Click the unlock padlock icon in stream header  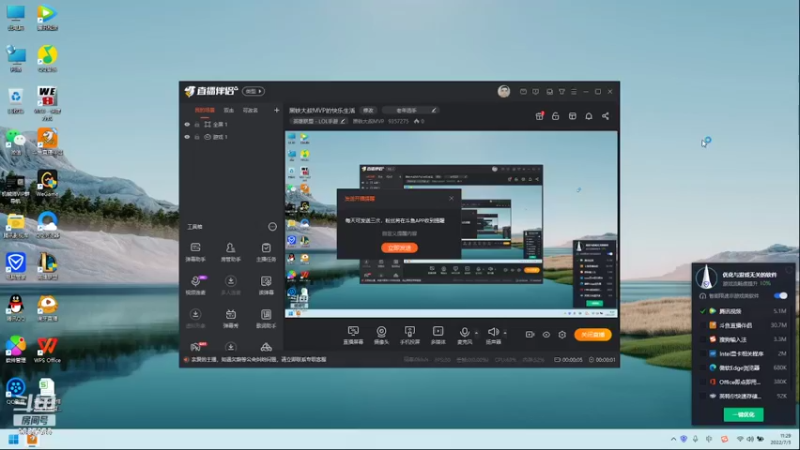556,116
